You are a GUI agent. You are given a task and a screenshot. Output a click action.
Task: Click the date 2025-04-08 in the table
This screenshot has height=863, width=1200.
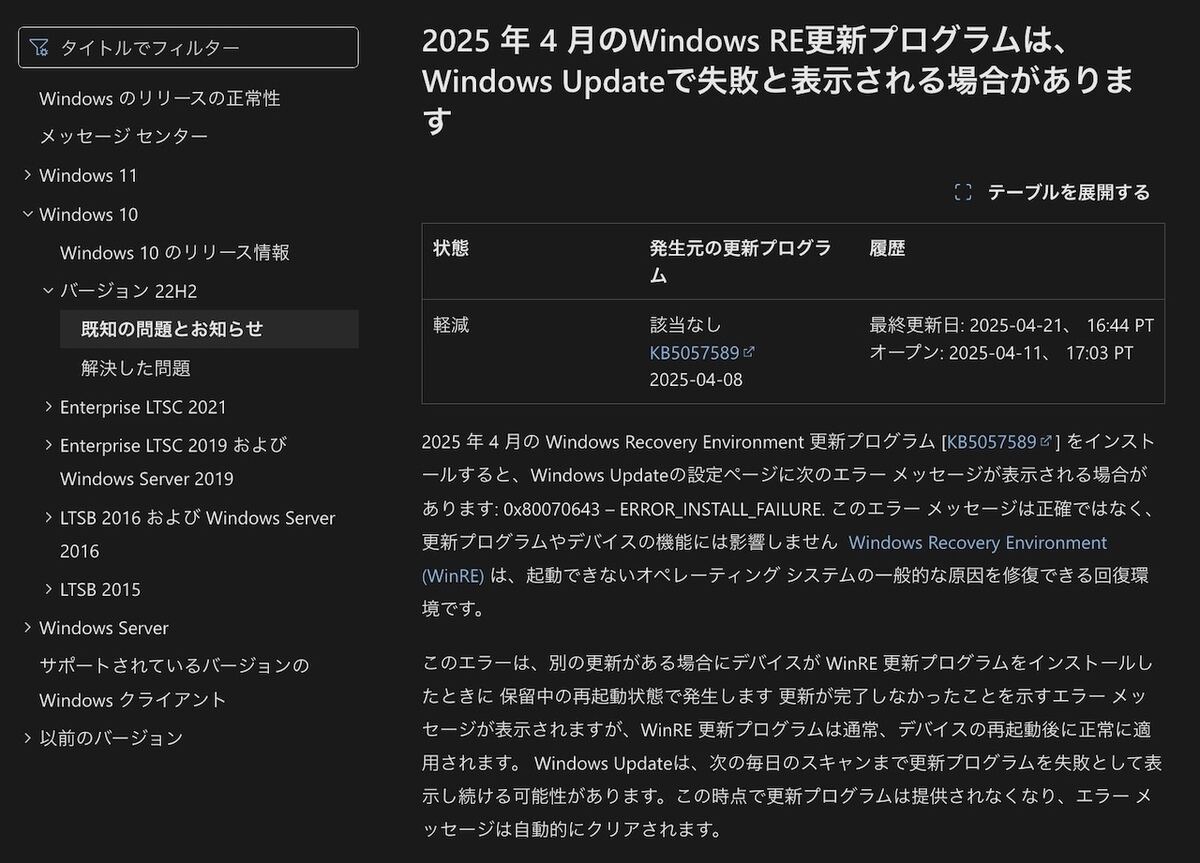click(696, 379)
